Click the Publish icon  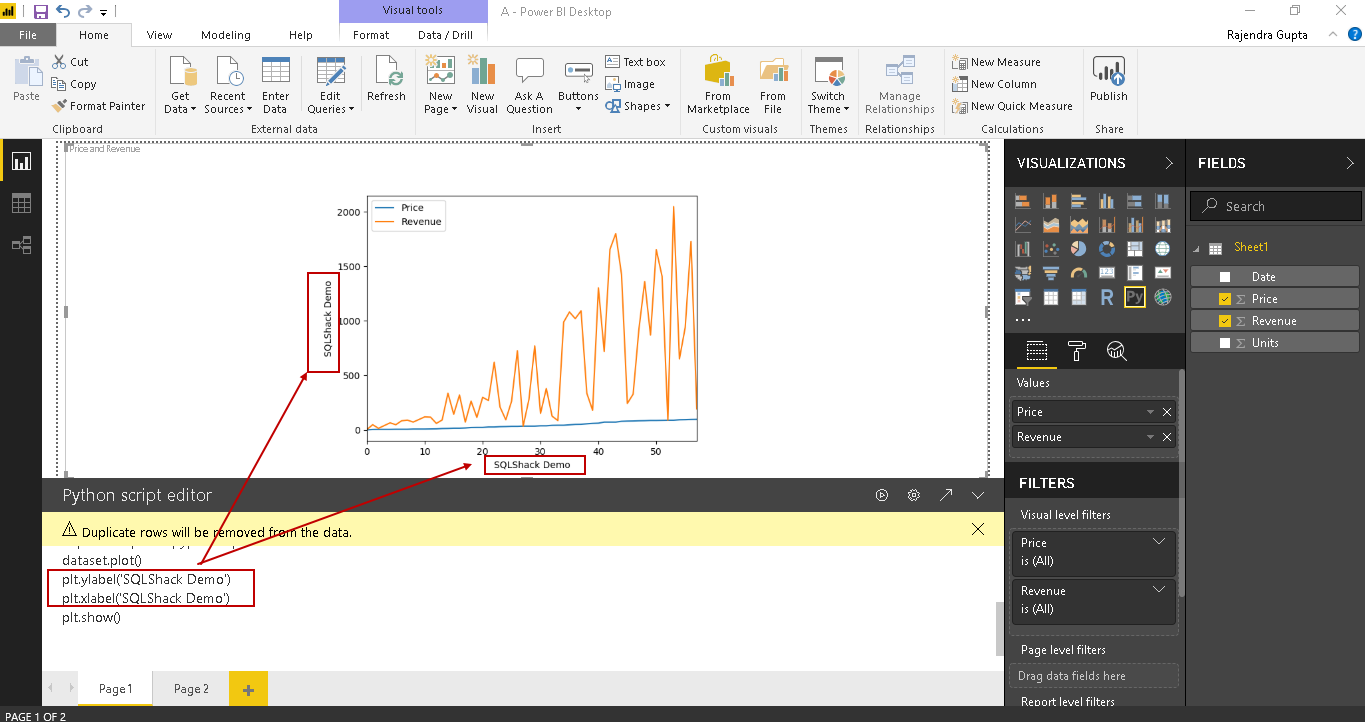click(1108, 81)
